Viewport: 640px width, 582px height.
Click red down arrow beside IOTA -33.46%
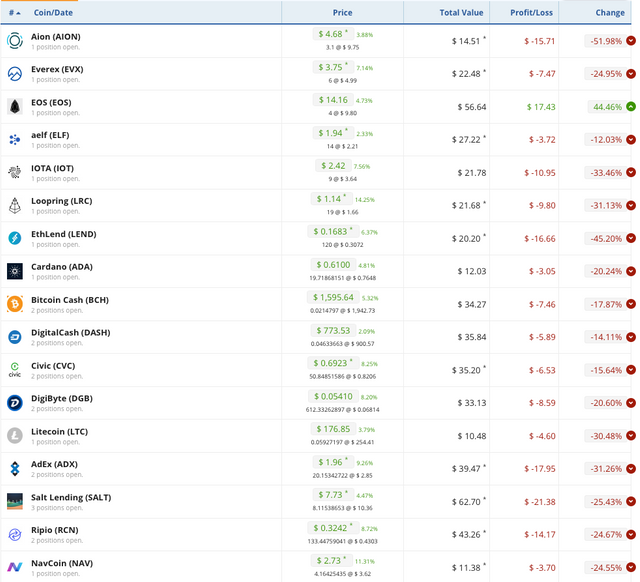(631, 172)
